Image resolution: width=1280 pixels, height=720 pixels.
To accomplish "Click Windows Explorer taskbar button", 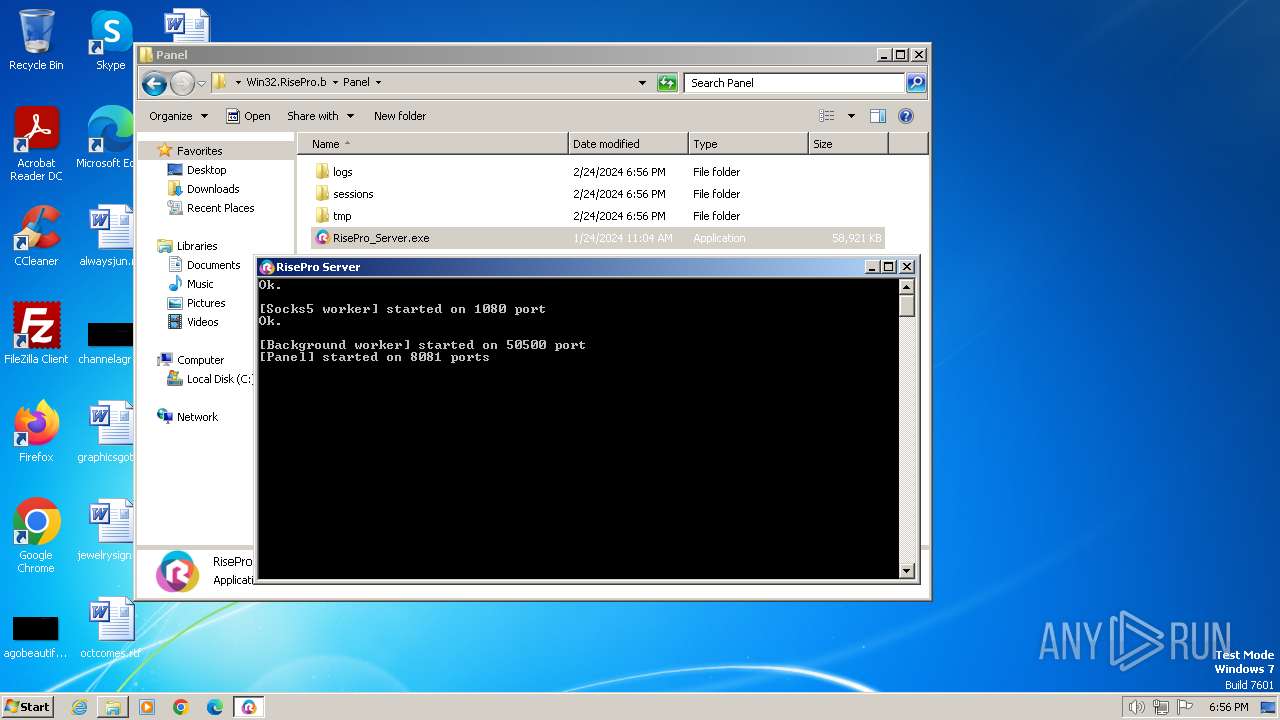I will point(113,707).
